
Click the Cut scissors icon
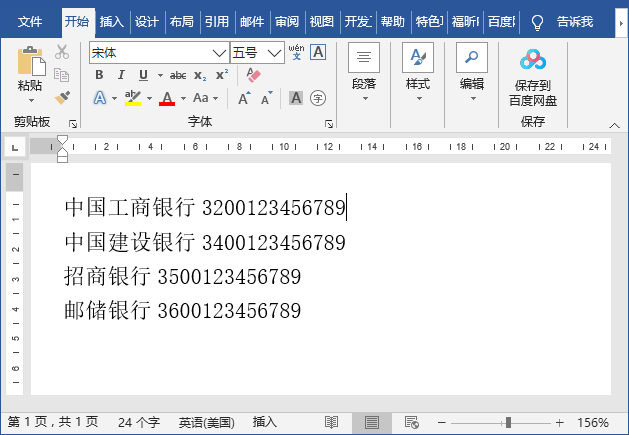[x=62, y=52]
